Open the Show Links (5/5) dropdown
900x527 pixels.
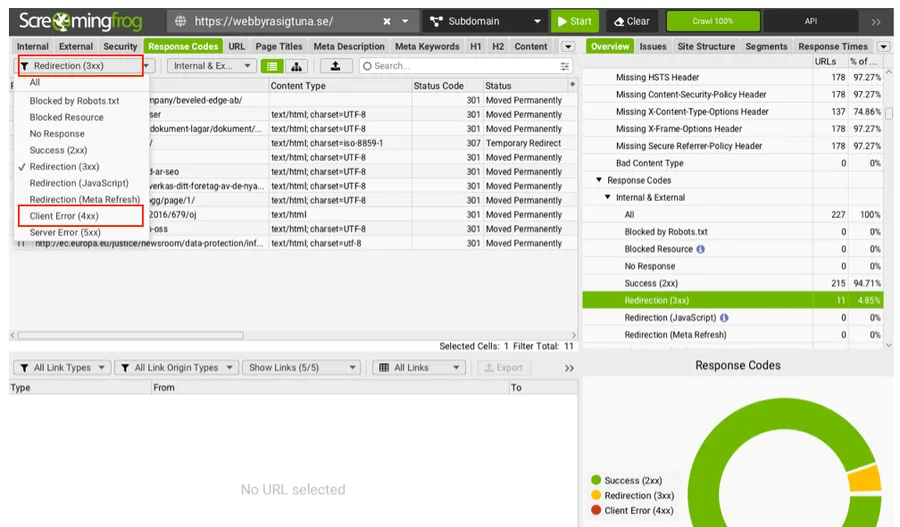302,367
